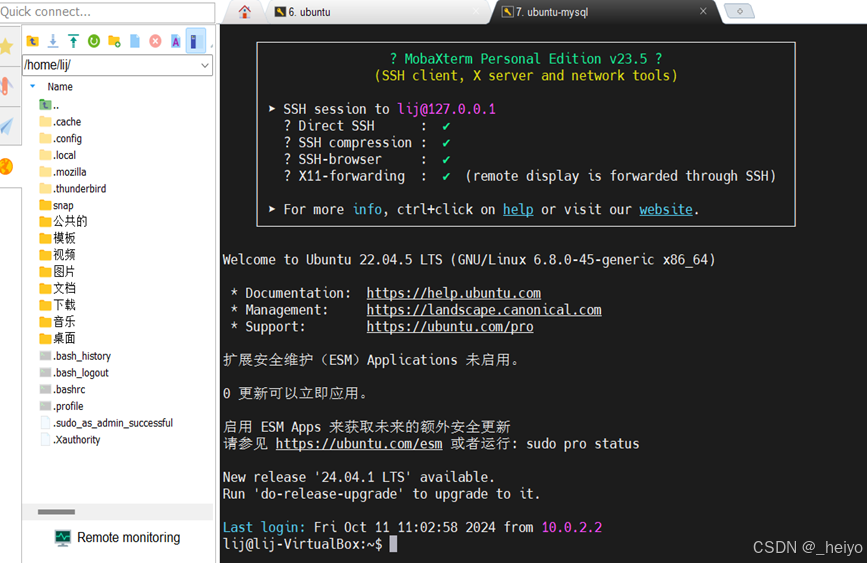Select the .Xauthority file

coord(70,440)
